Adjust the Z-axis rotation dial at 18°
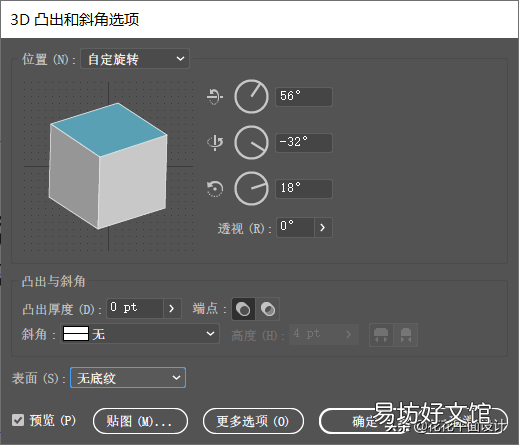Viewport: 519px width, 445px height. (251, 189)
